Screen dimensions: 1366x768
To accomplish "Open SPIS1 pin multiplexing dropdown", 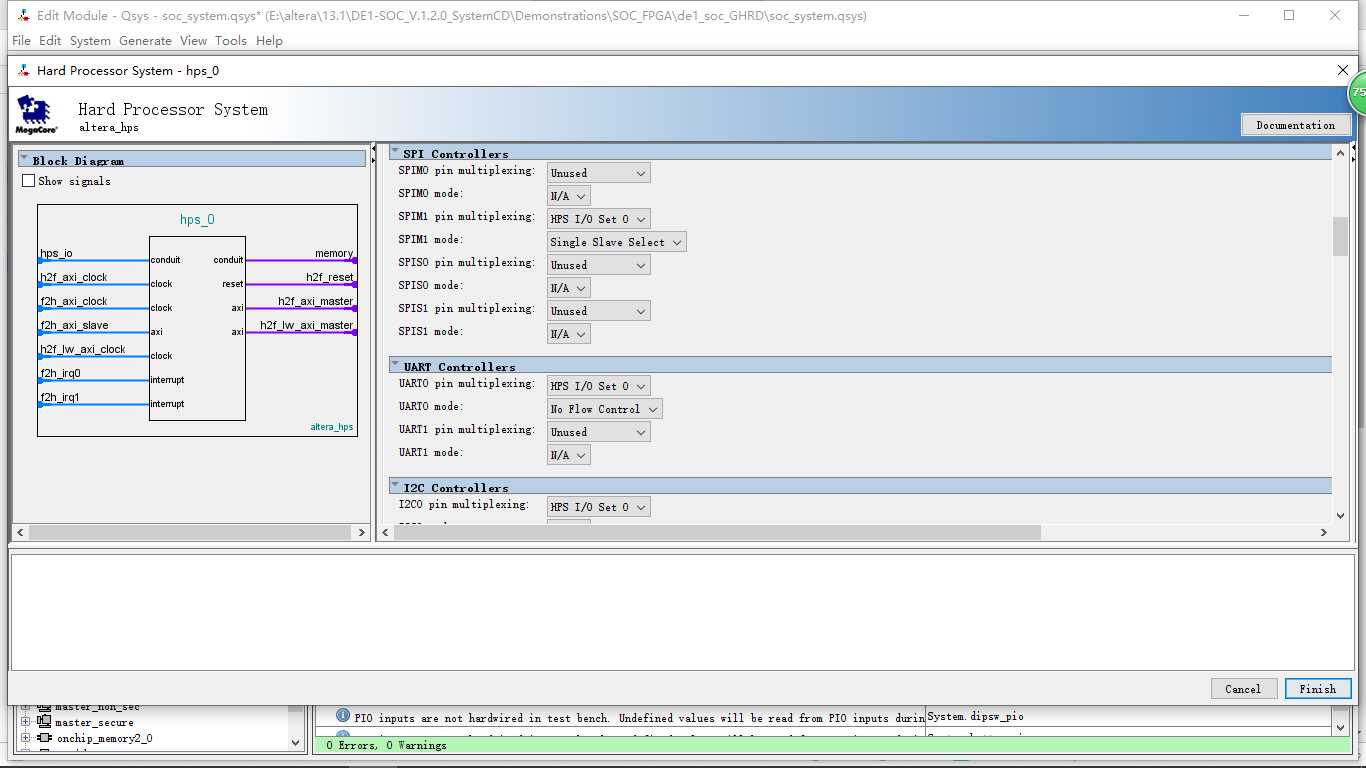I will point(598,311).
